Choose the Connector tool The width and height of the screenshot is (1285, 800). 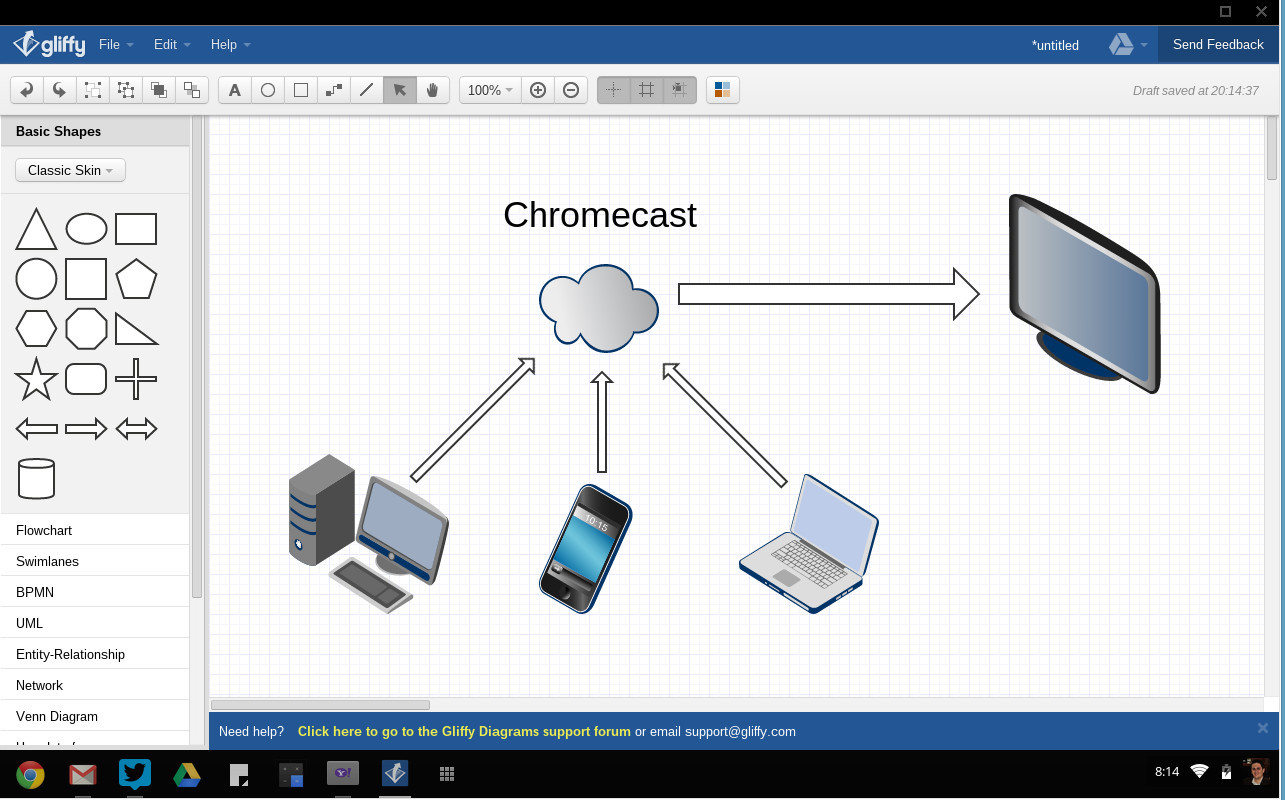(x=333, y=90)
